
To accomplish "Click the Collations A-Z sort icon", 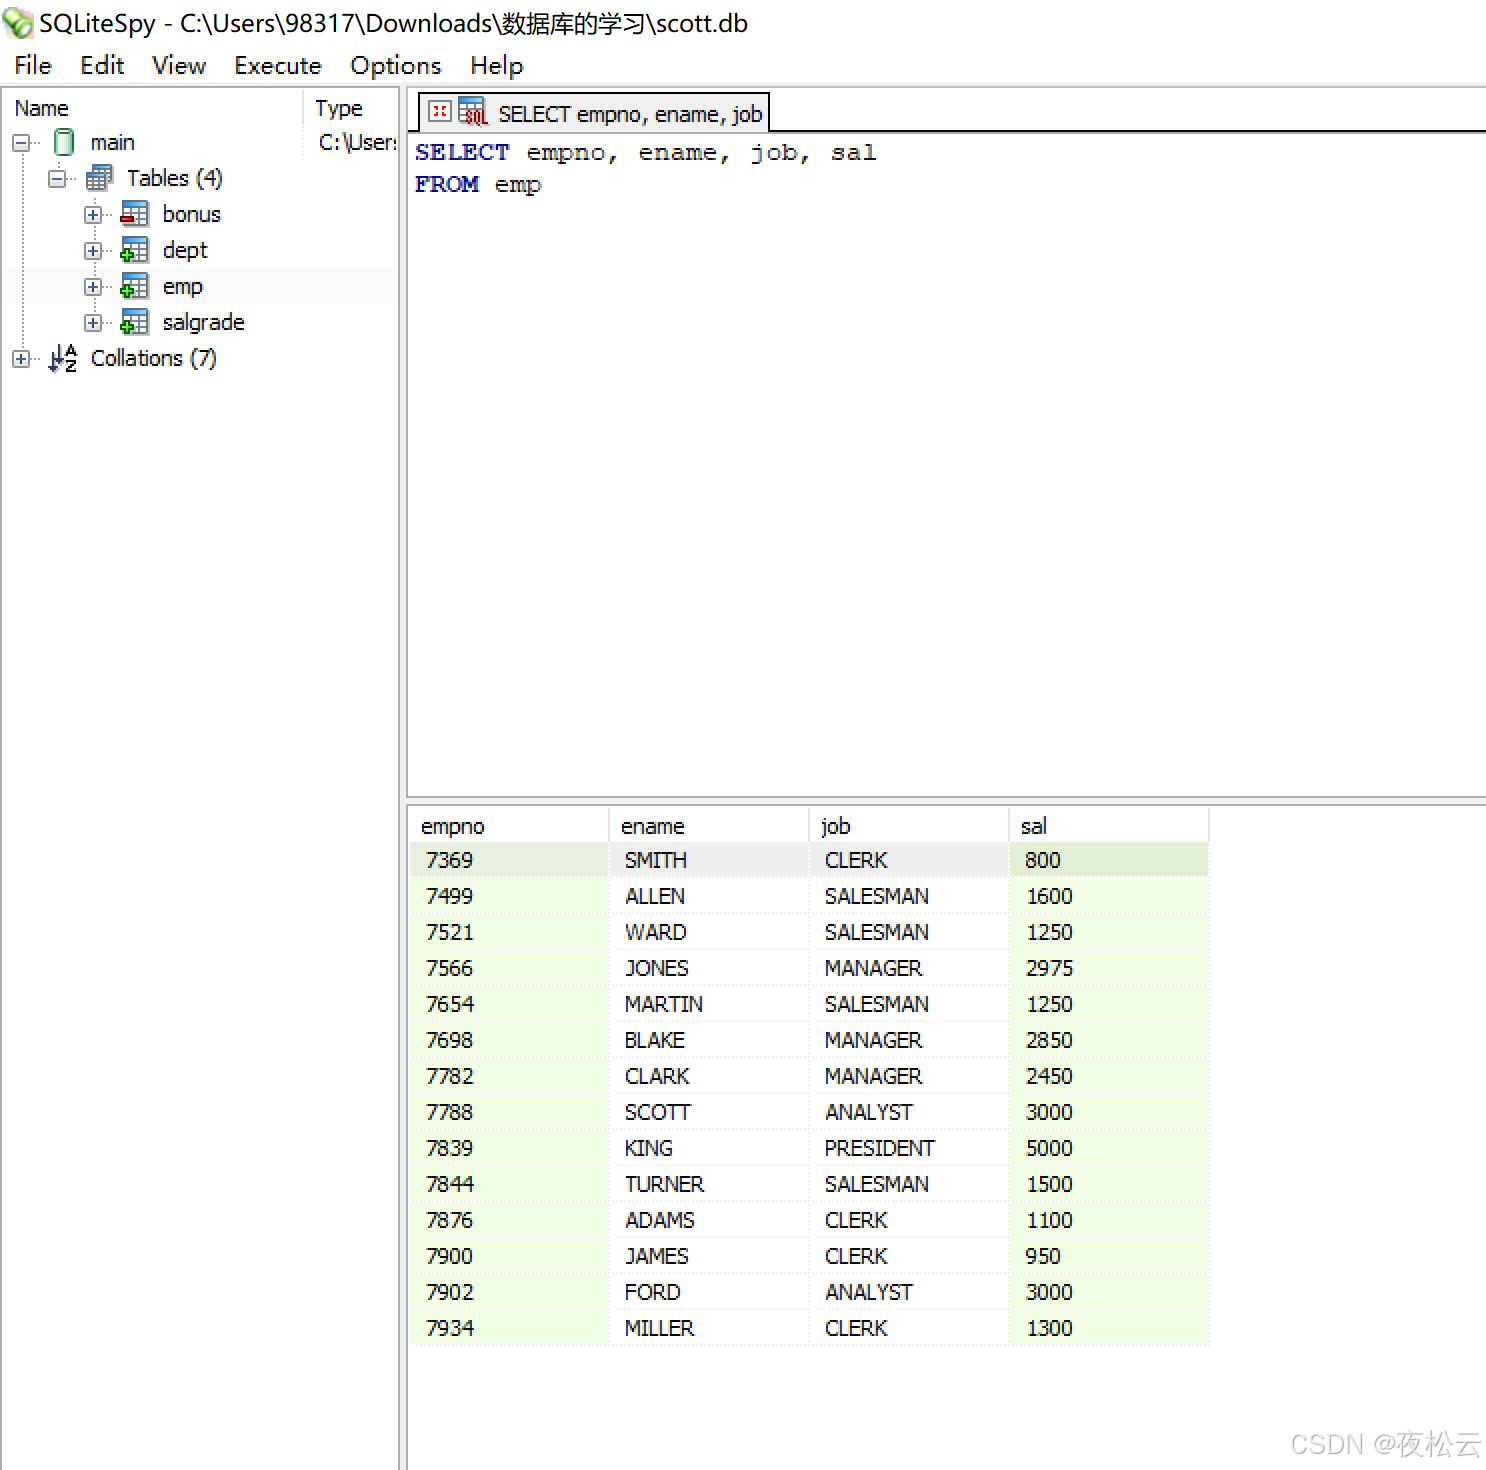I will (62, 358).
